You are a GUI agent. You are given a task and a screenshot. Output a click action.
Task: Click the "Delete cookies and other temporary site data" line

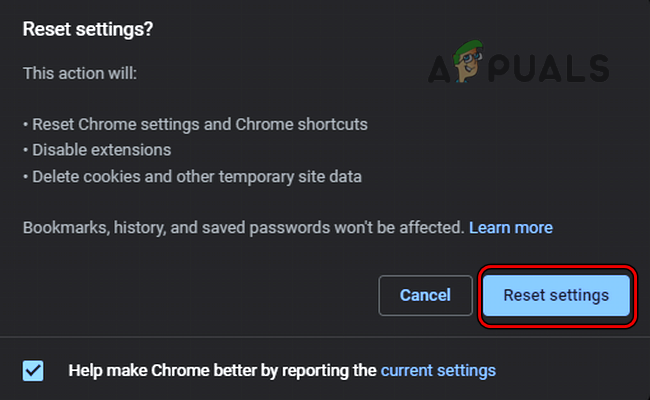(x=197, y=177)
